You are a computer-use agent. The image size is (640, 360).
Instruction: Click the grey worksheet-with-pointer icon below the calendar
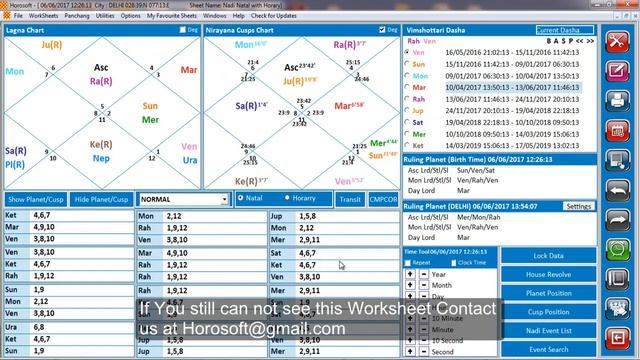[x=617, y=160]
